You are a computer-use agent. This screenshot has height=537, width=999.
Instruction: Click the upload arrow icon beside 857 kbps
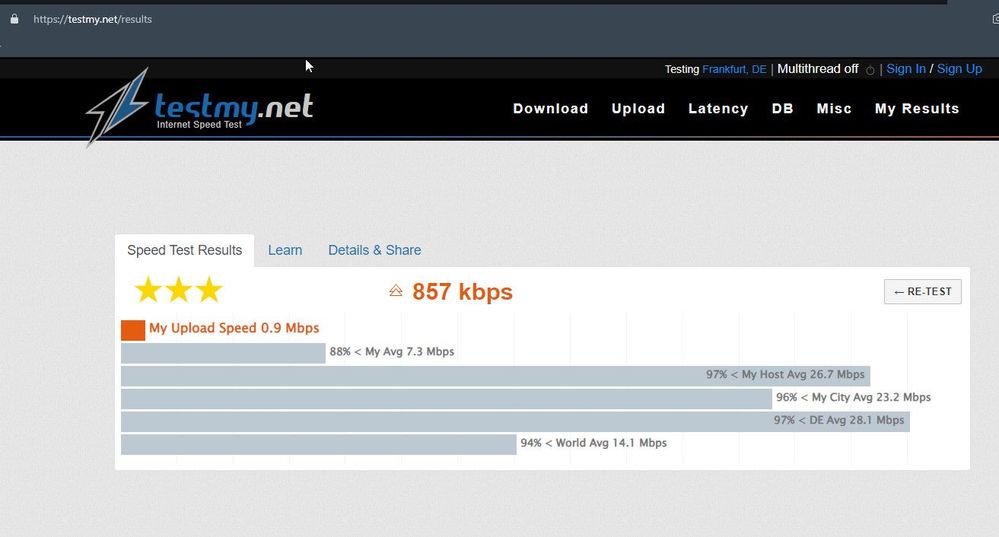pos(396,291)
